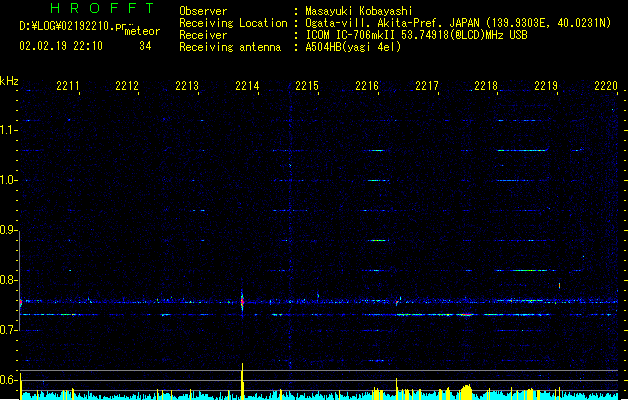Image resolution: width=629 pixels, height=400 pixels.
Task: Click the A504HB(yagi 4el) antenna text
Action: (x=353, y=47)
